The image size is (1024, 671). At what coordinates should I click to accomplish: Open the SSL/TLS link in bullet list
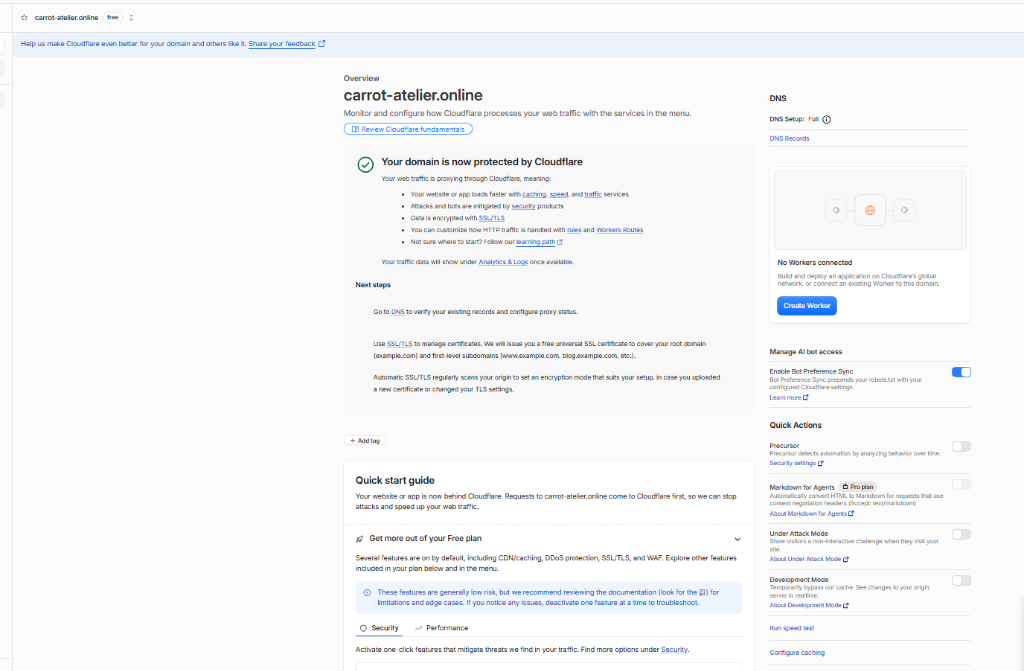click(x=491, y=218)
